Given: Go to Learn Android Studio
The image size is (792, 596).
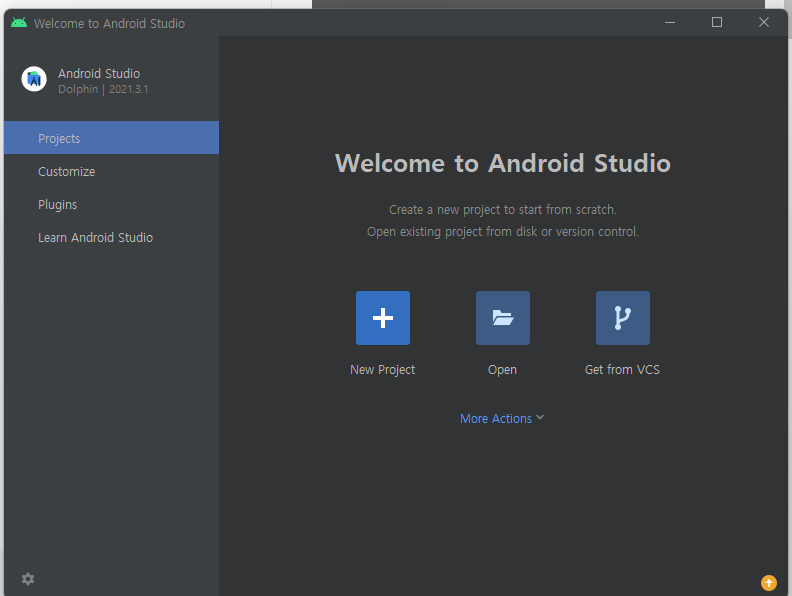Looking at the screenshot, I should (x=112, y=237).
